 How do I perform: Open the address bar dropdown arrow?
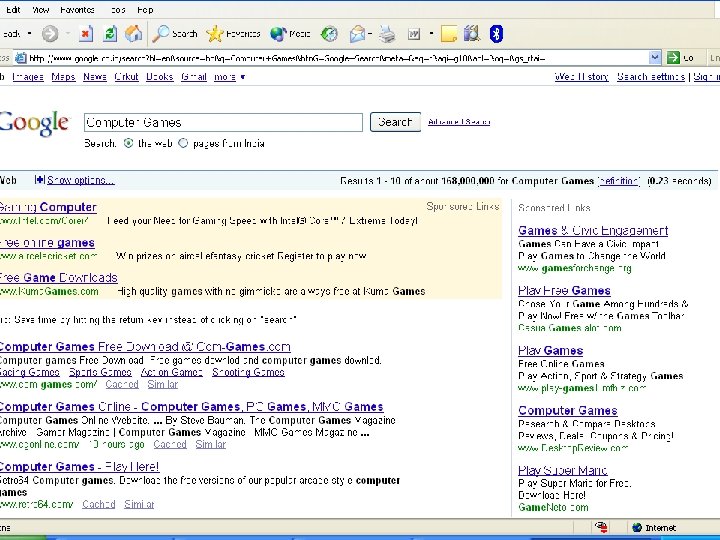click(655, 58)
